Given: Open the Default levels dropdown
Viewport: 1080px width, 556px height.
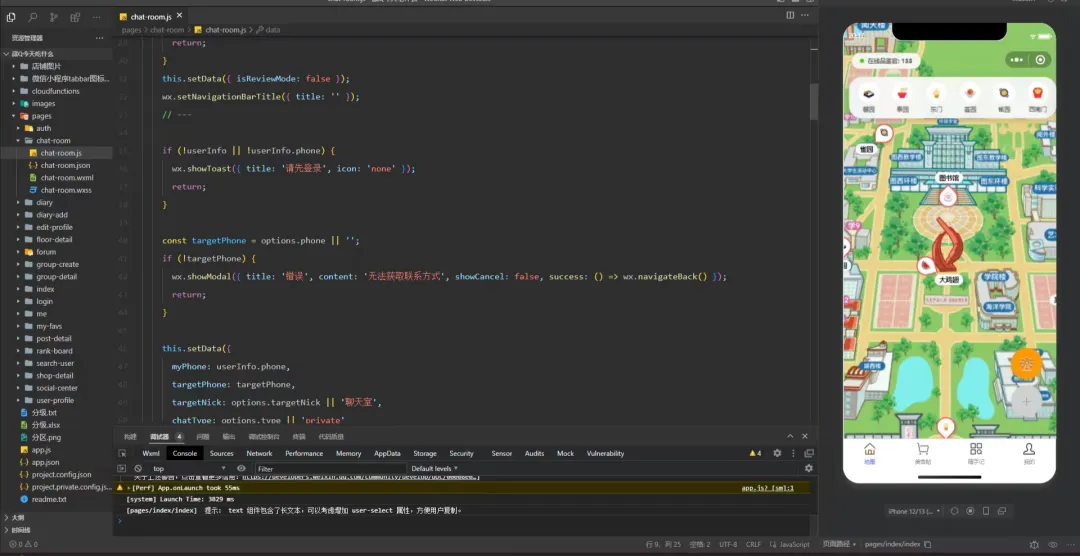Looking at the screenshot, I should [434, 468].
